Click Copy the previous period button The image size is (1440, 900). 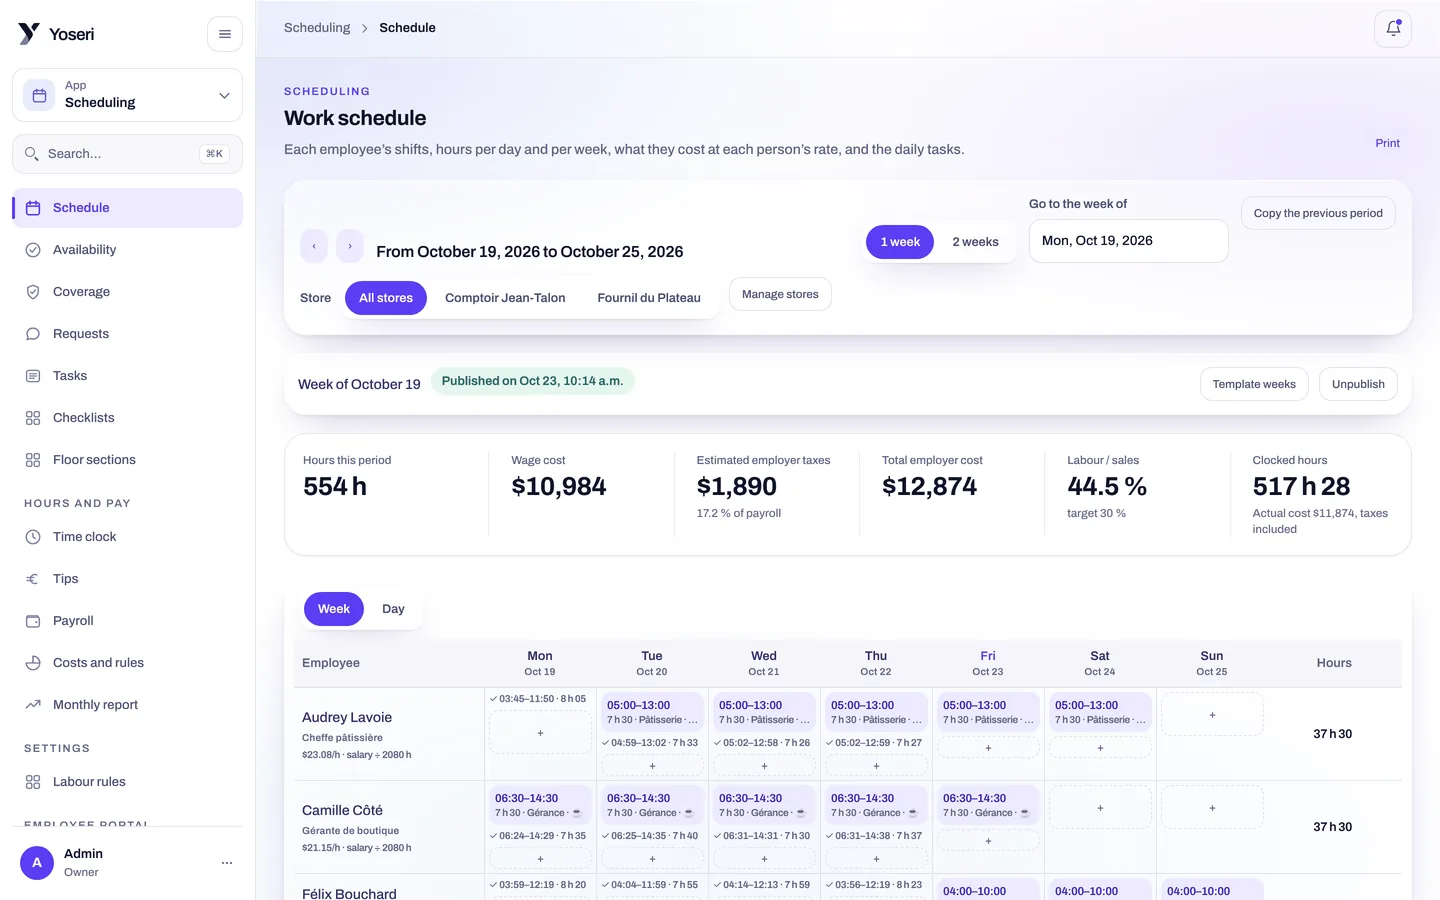click(1318, 213)
